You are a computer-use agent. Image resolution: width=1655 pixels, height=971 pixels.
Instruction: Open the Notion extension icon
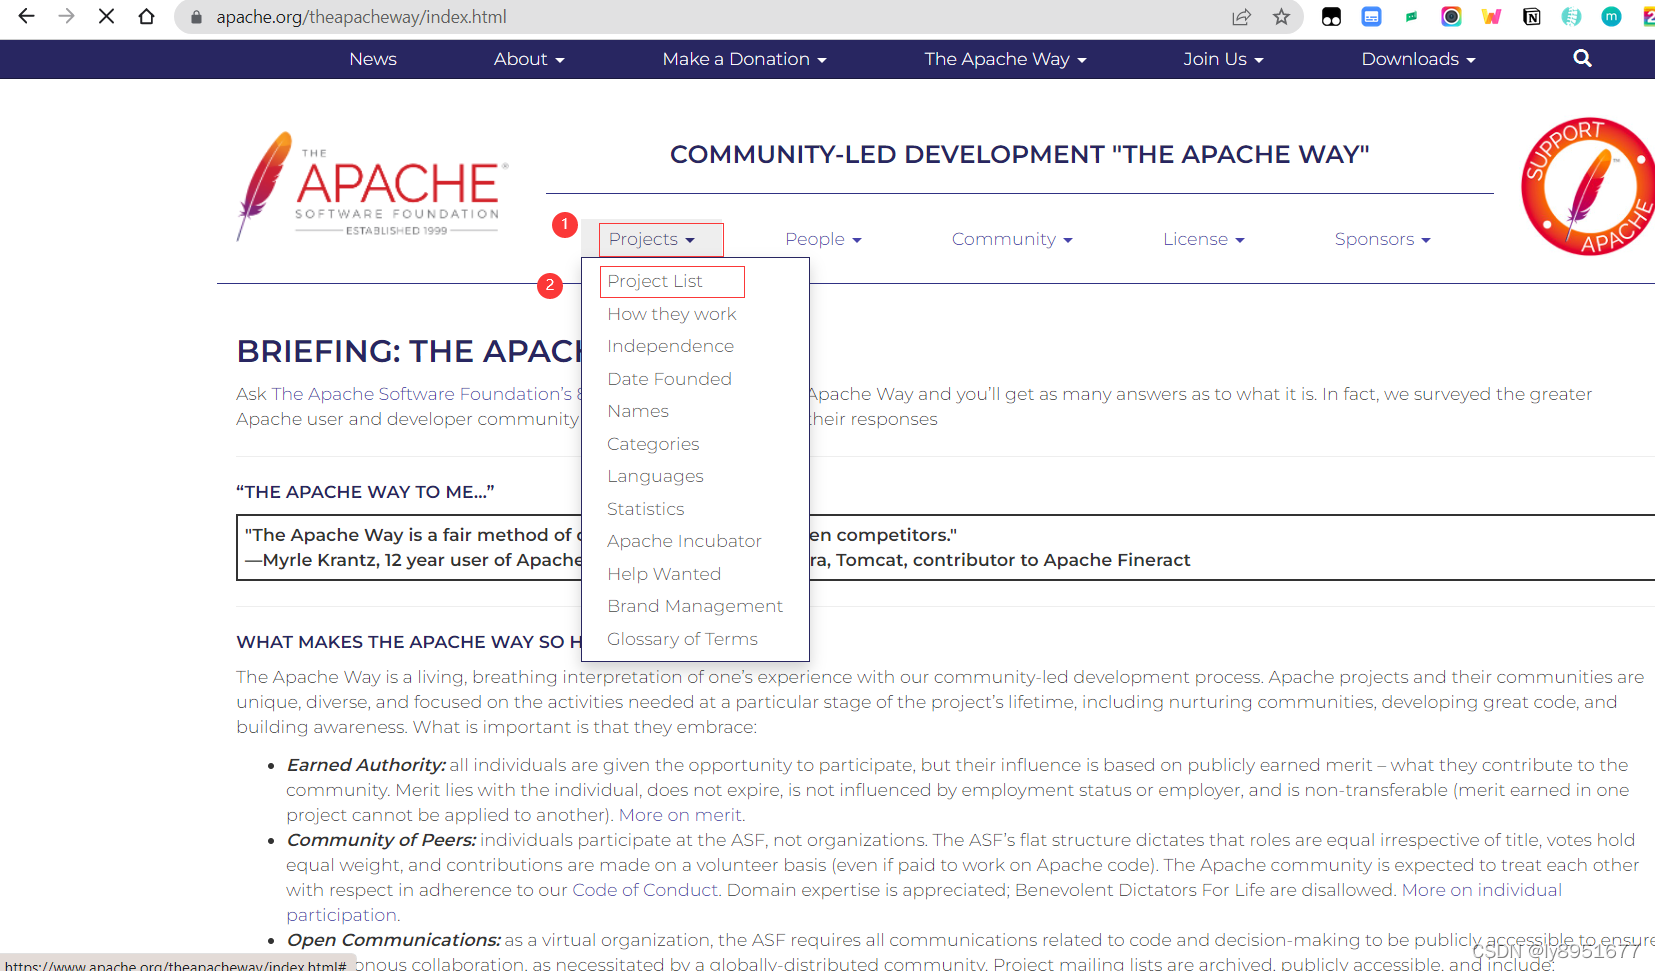(x=1531, y=16)
